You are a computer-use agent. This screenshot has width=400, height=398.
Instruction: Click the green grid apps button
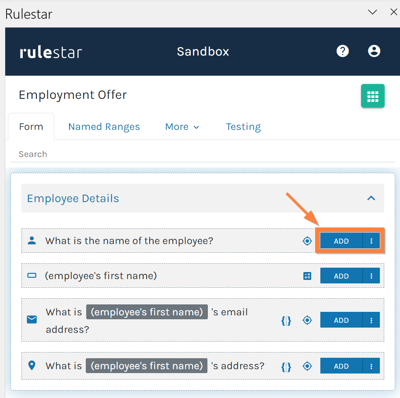tap(373, 96)
